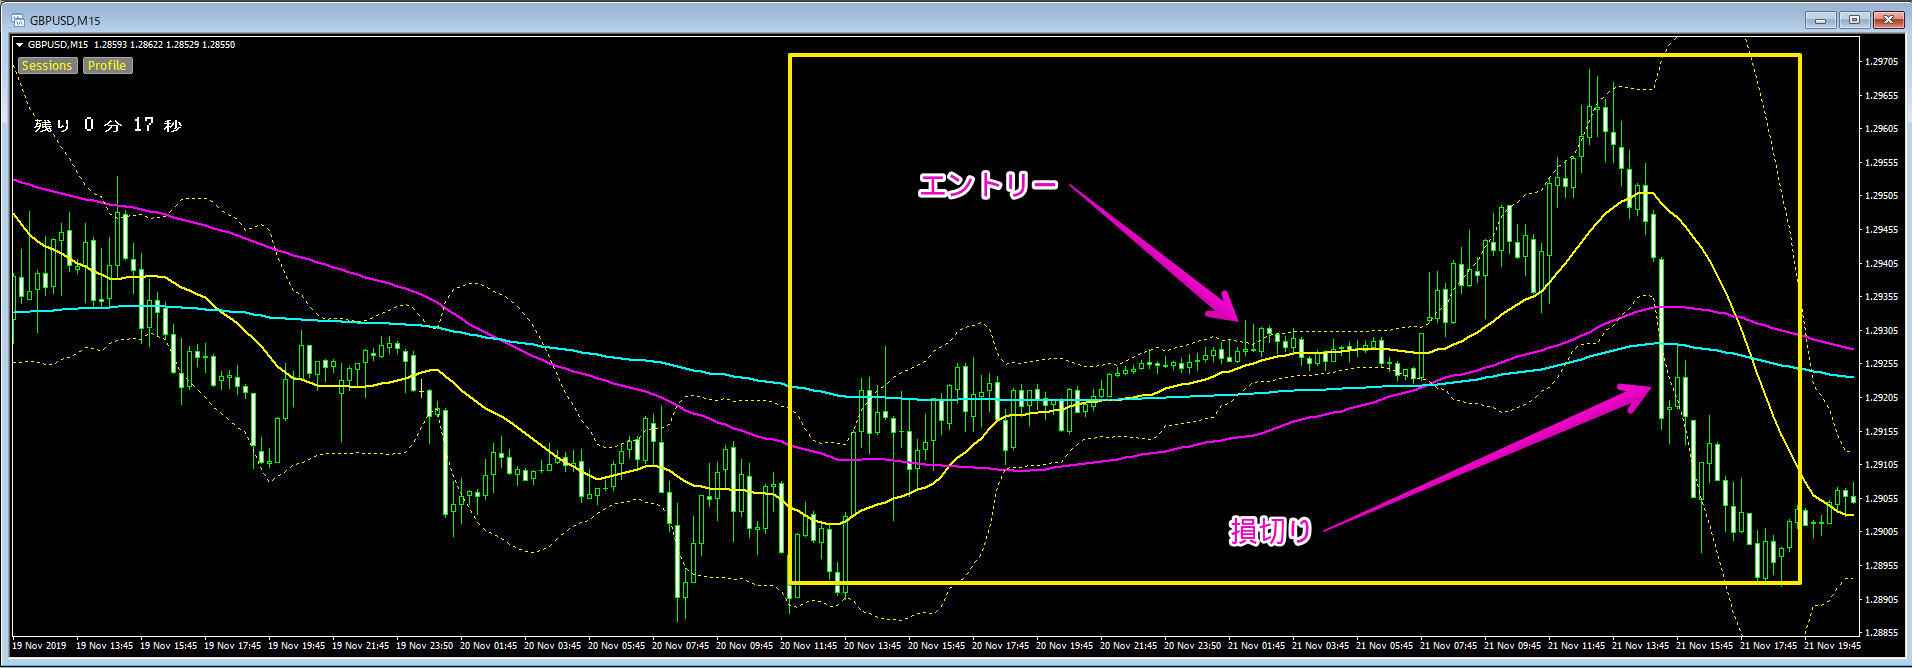The image size is (1912, 668).
Task: Click the 1.29055 price label
Action: pos(1881,499)
